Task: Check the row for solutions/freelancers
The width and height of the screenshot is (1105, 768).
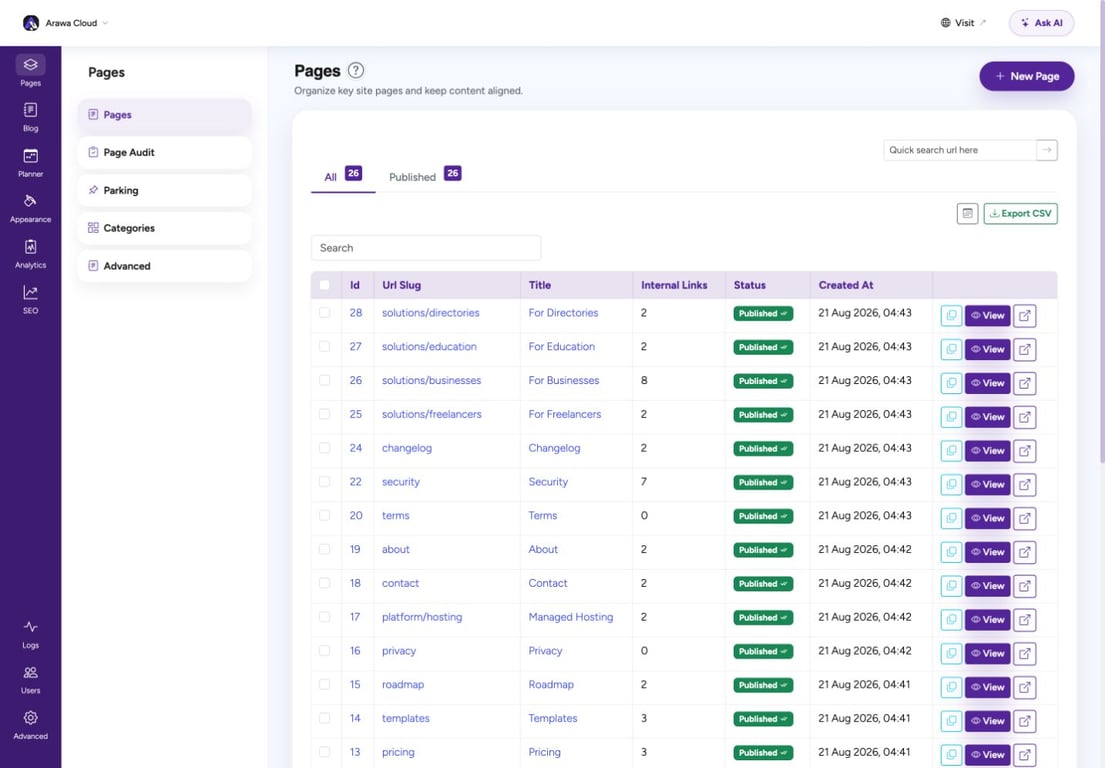Action: (324, 414)
